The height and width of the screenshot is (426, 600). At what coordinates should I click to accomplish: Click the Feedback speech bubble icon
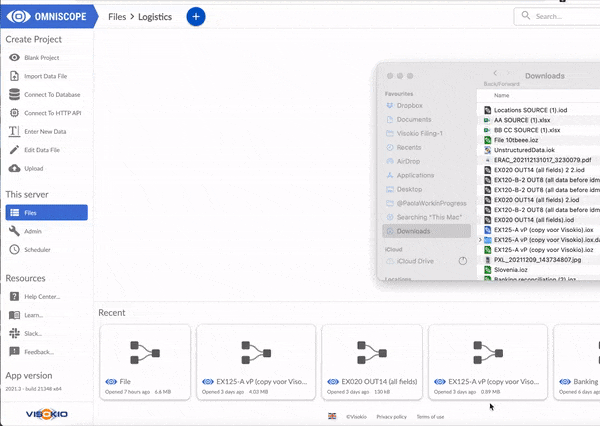coord(15,351)
